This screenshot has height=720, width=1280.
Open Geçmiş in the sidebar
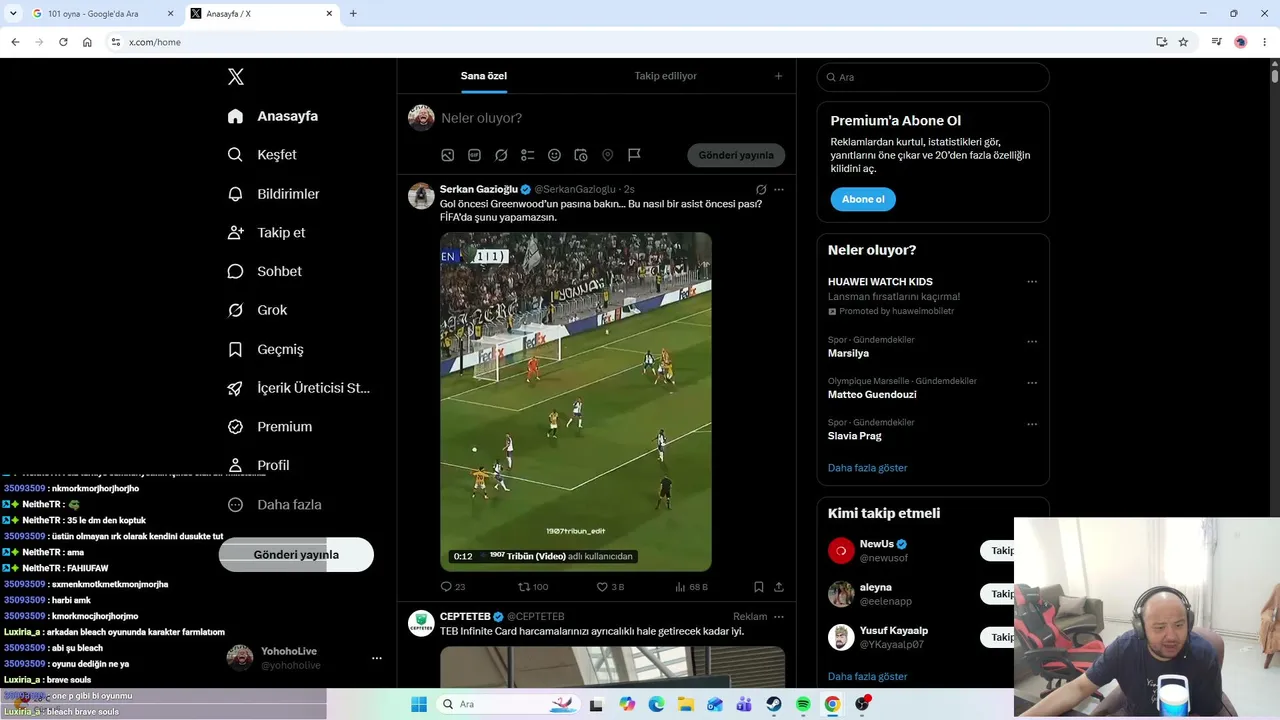click(266, 349)
